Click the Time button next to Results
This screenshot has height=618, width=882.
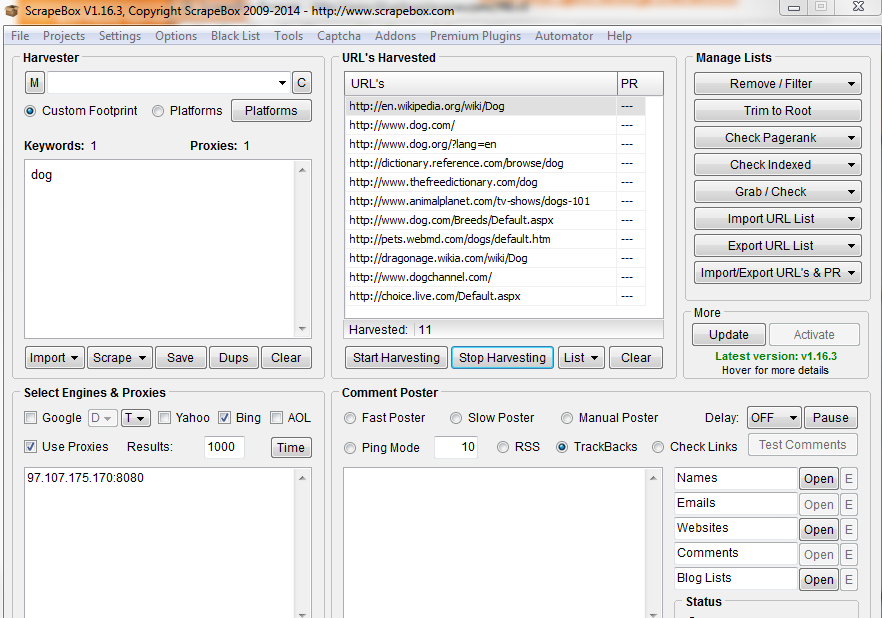(x=291, y=448)
